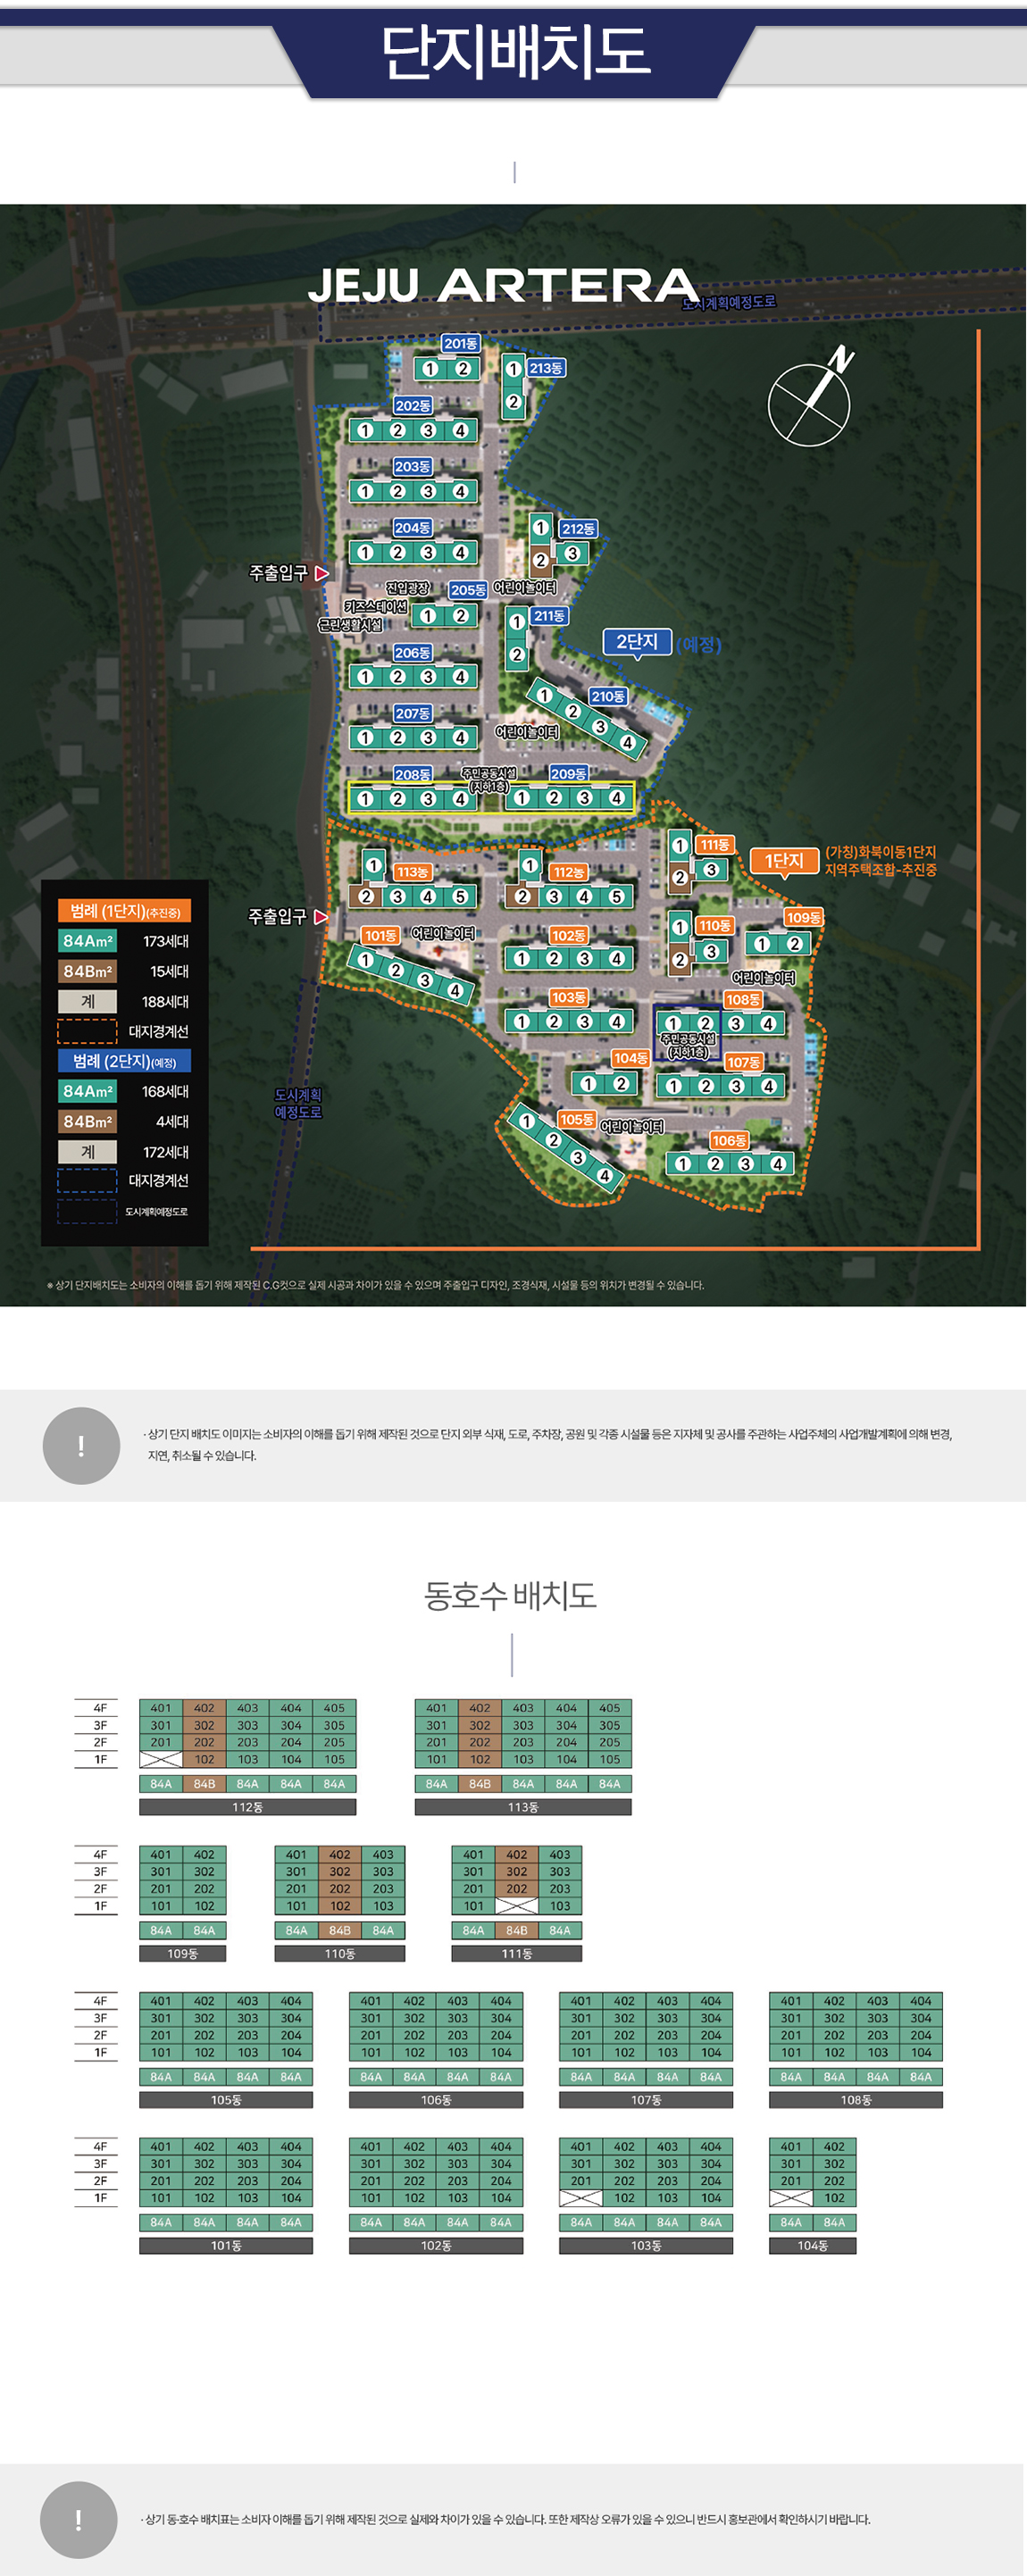Click the 213동 building label on the map
Viewport: 1027px width, 2576px height.
point(546,368)
